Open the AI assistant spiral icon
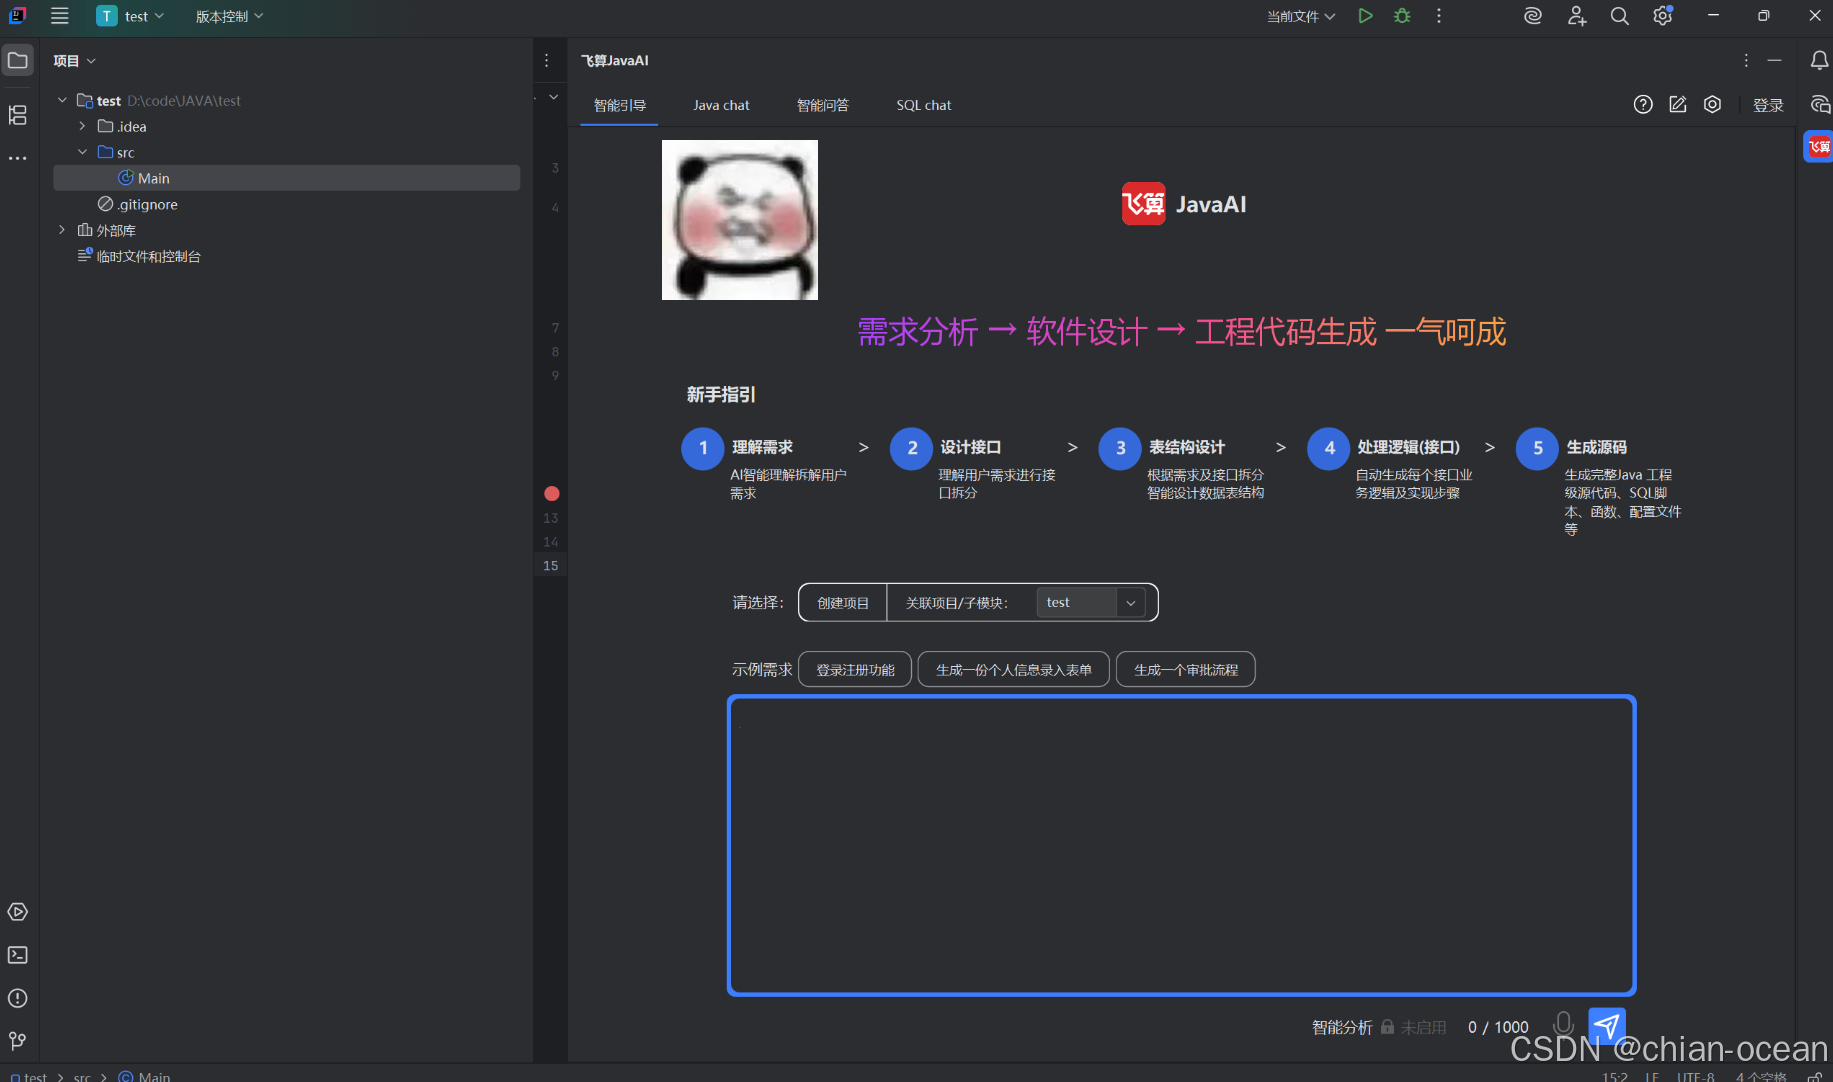 point(1532,16)
